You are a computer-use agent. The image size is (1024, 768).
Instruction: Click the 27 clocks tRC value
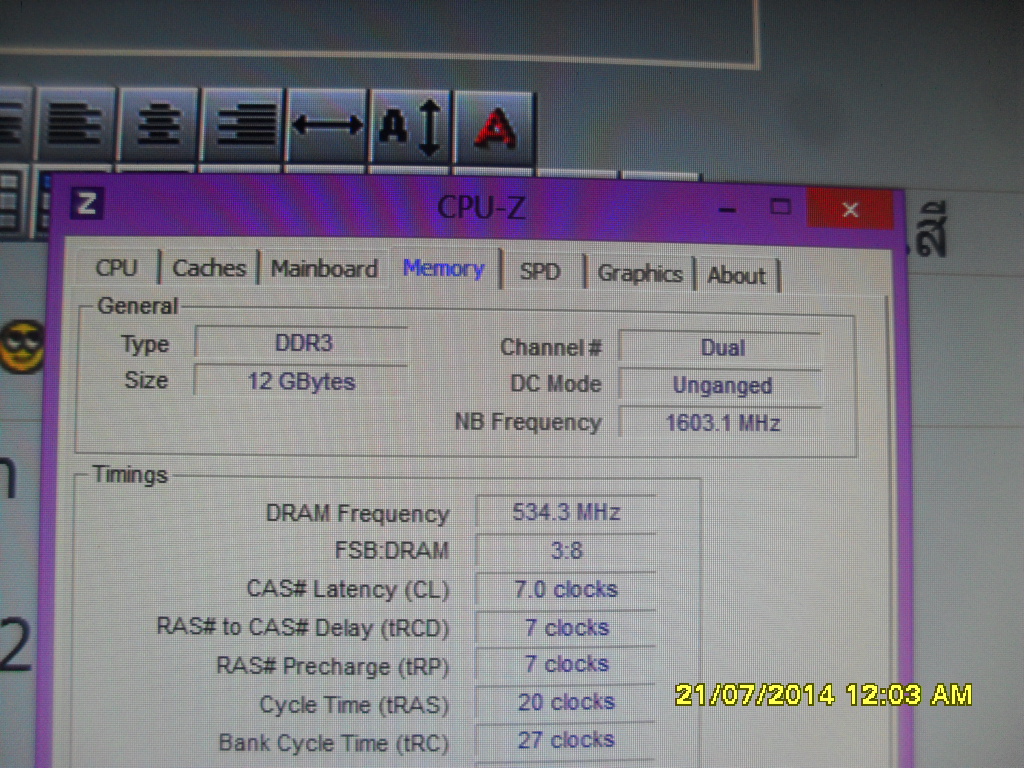point(566,740)
